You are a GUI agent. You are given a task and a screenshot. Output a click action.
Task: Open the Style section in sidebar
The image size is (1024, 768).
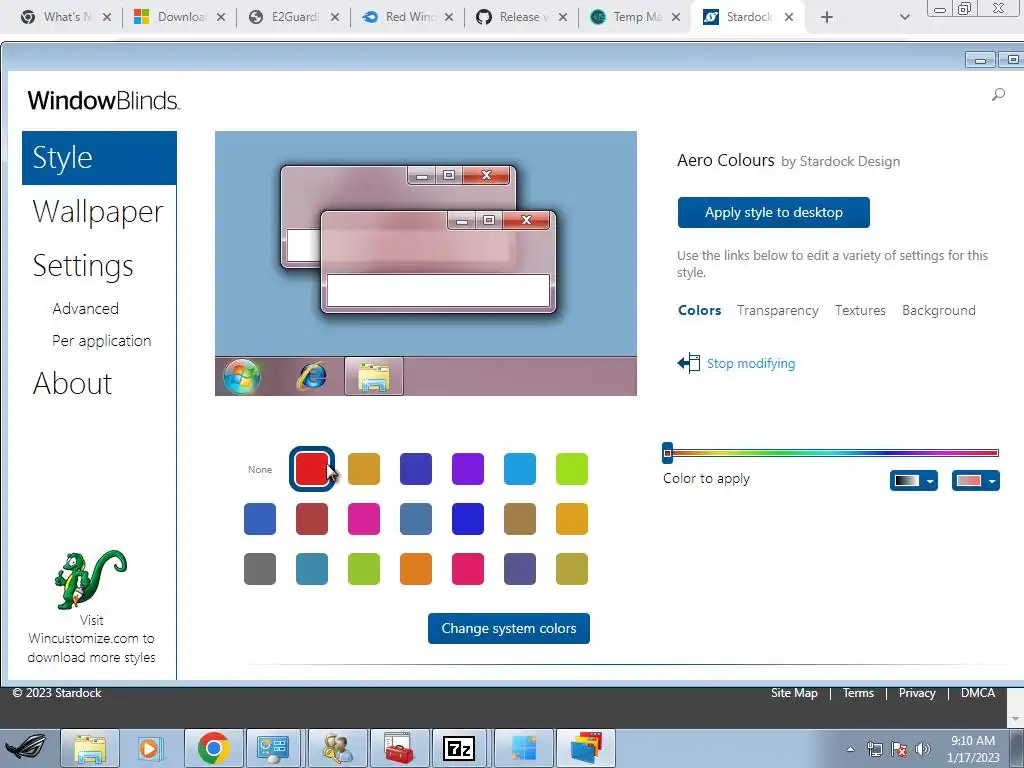(x=99, y=158)
